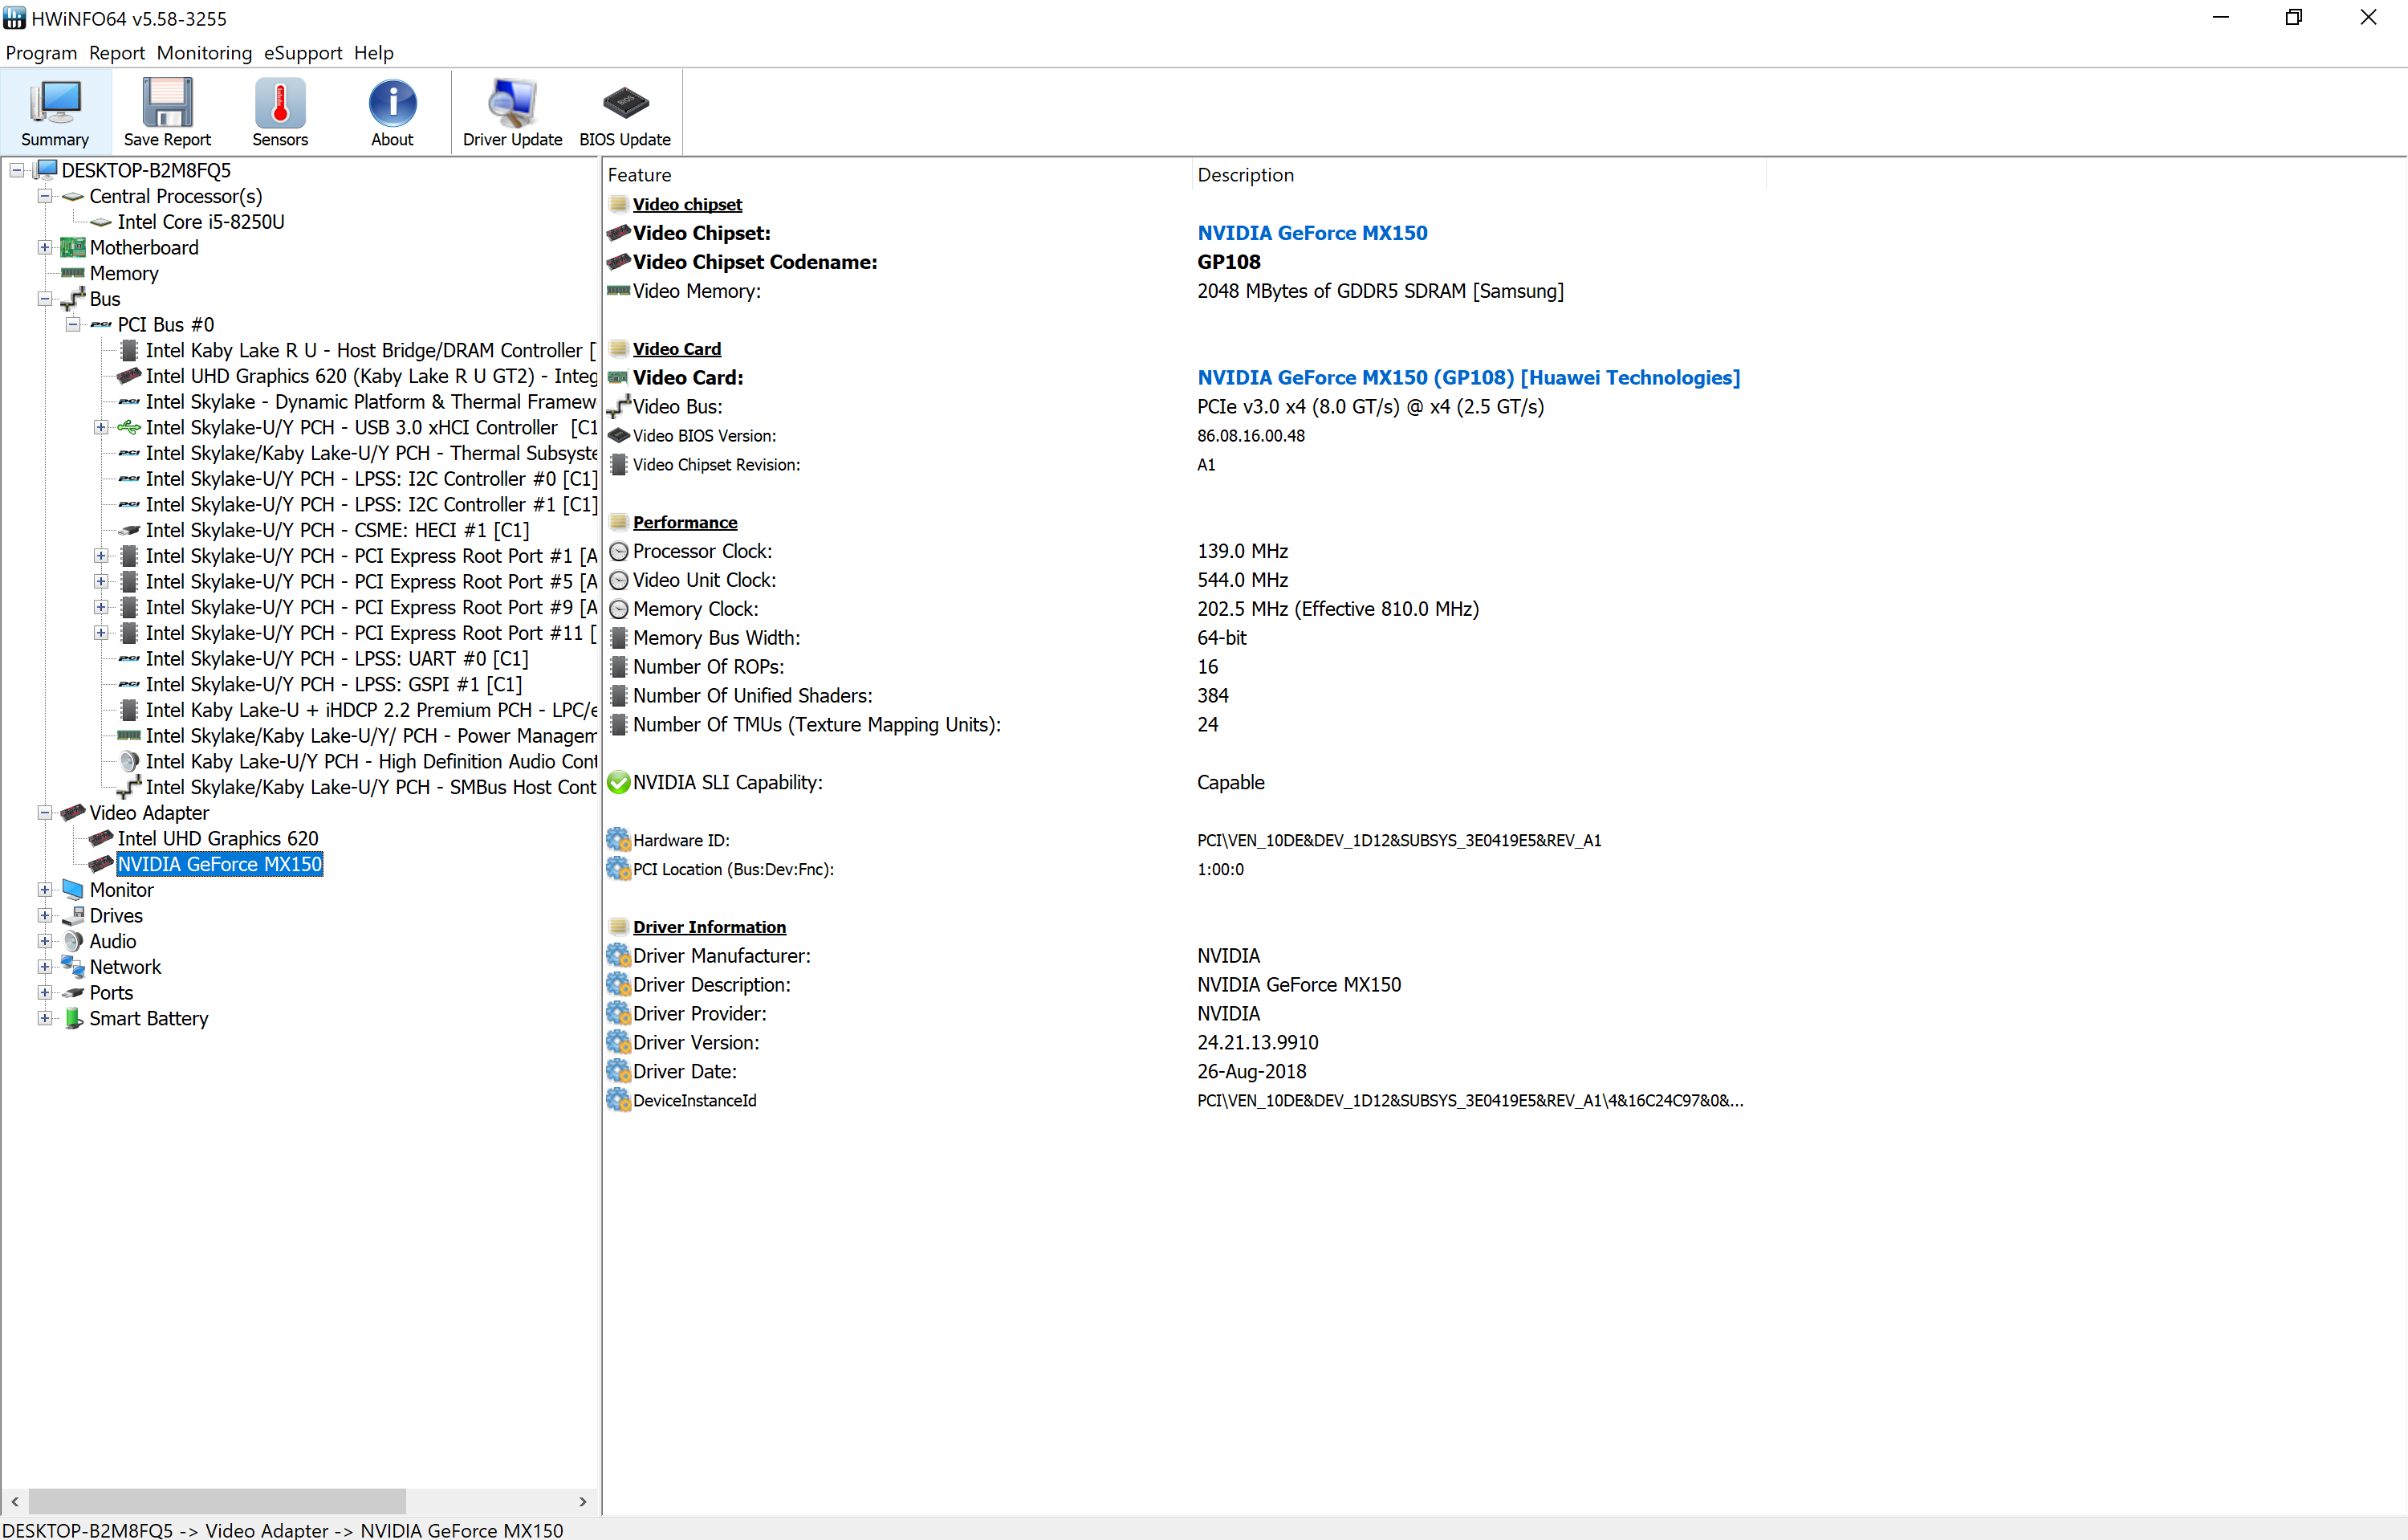Click the Hardware ID gear icon

[x=619, y=840]
